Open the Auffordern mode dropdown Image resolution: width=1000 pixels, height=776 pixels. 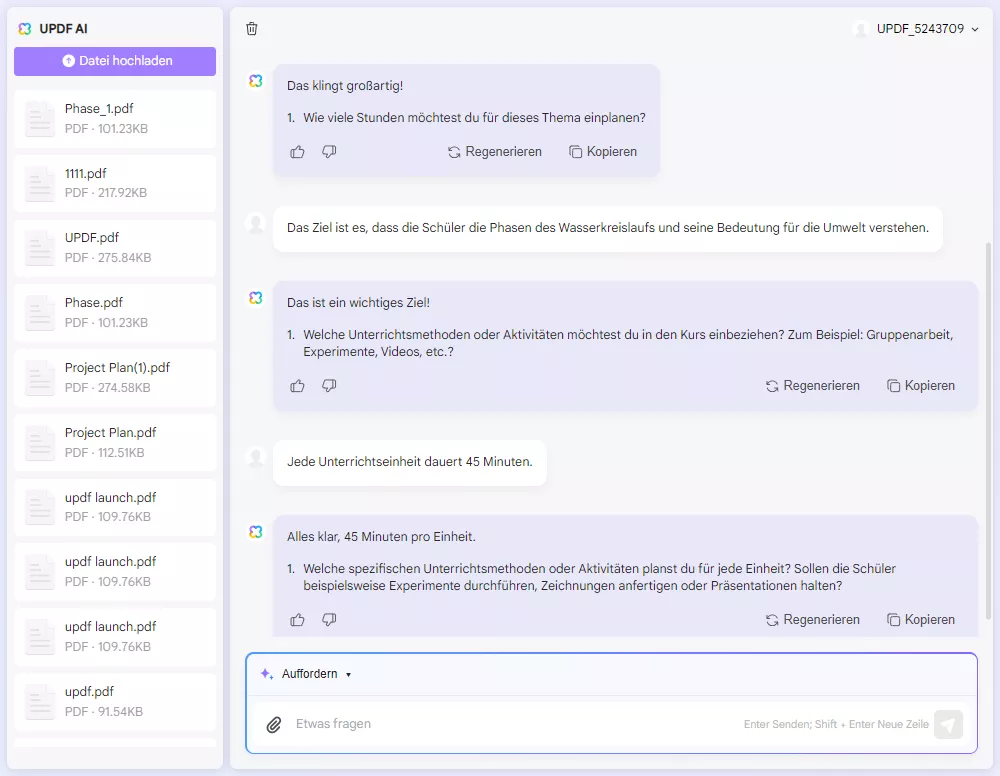(307, 674)
